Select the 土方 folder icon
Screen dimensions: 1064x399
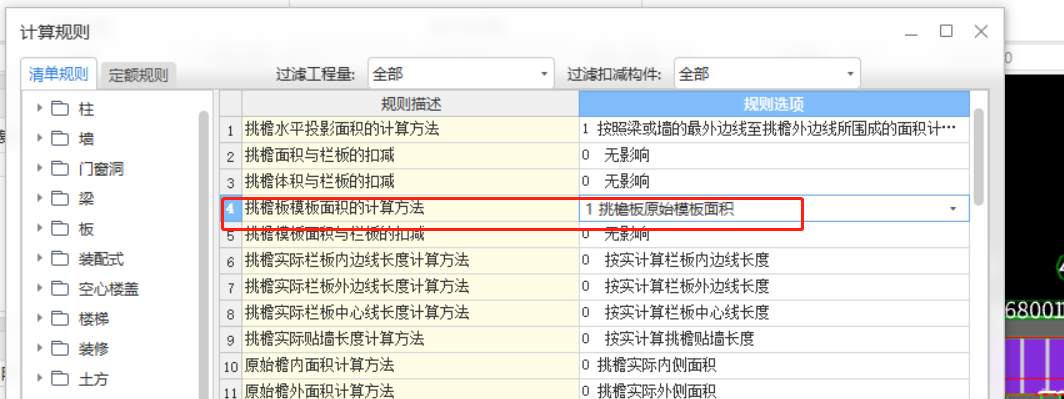(x=60, y=379)
